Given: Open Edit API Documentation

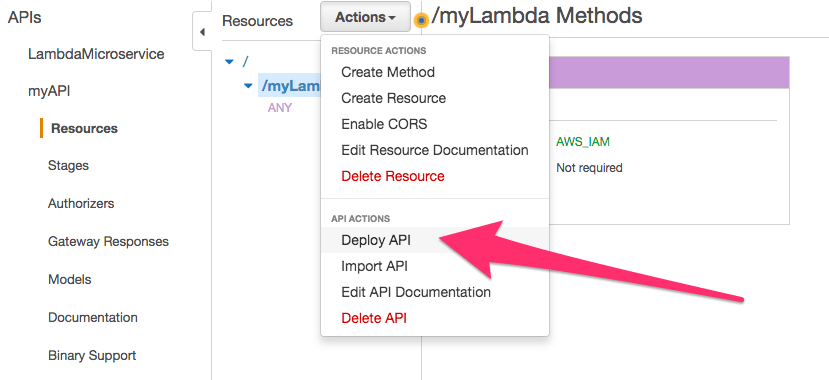Looking at the screenshot, I should (x=416, y=292).
